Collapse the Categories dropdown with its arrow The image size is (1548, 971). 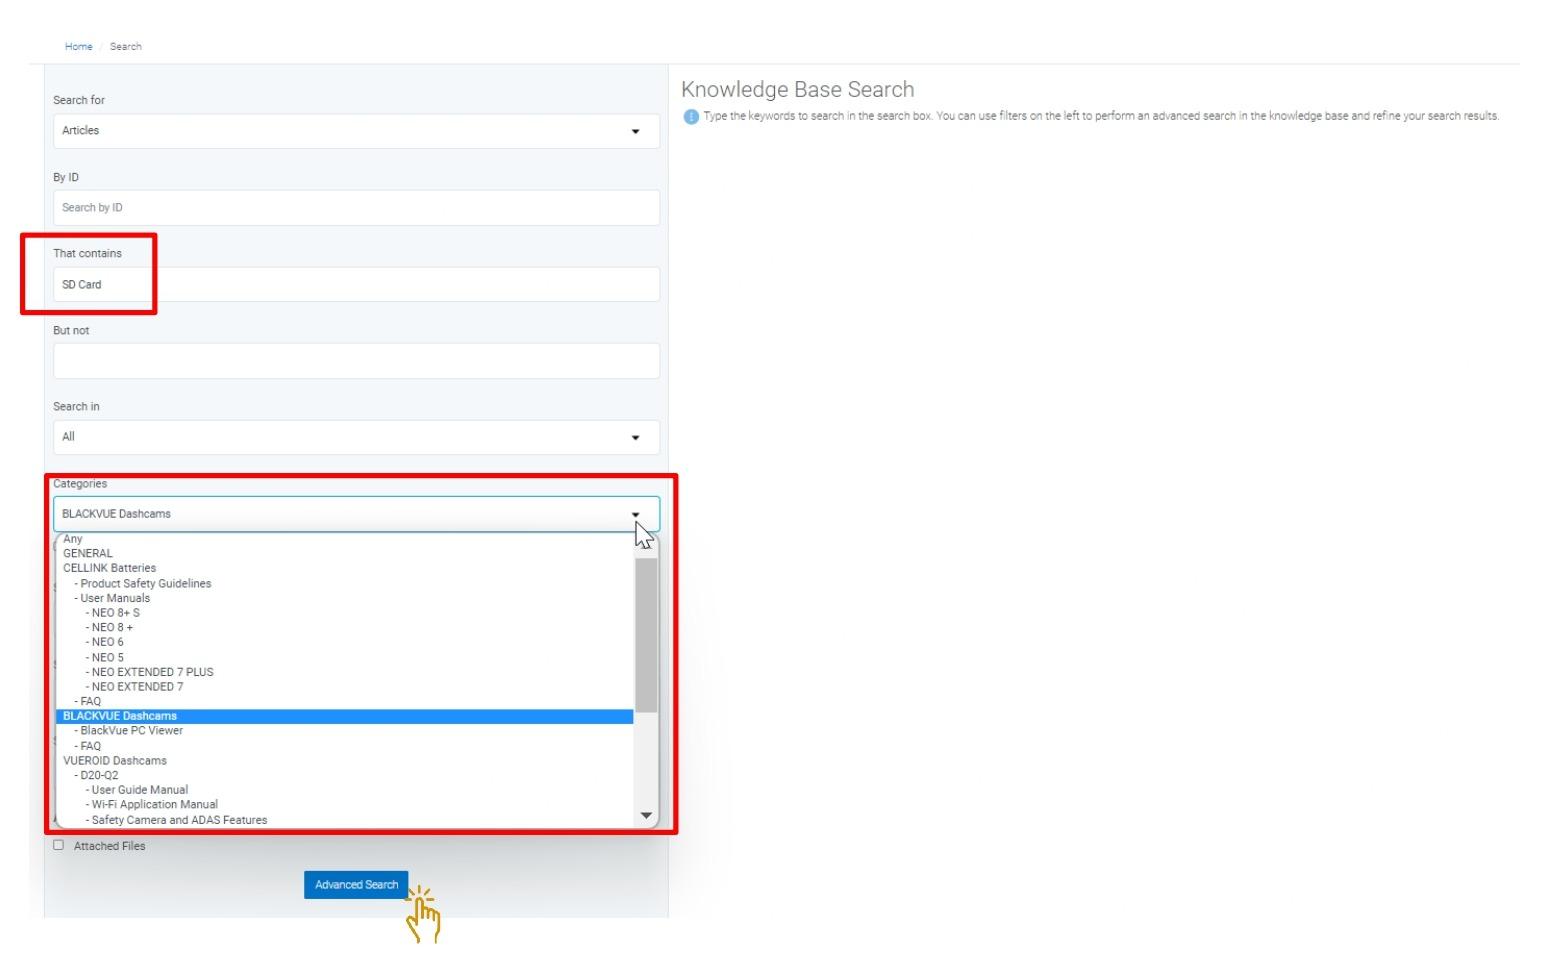[635, 514]
